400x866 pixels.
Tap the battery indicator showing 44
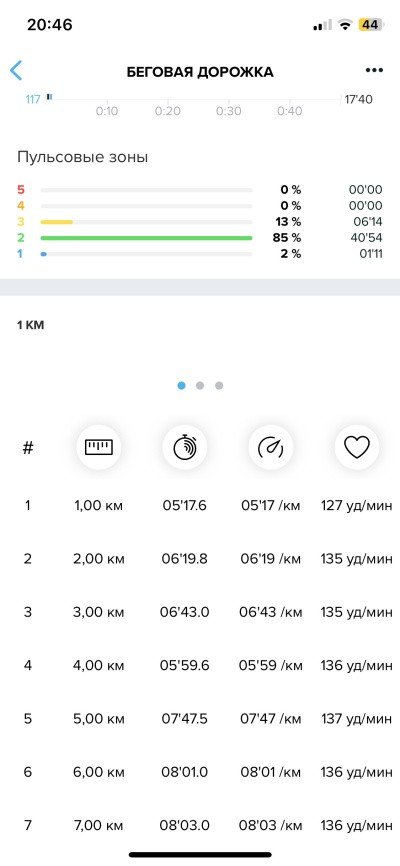pos(371,25)
